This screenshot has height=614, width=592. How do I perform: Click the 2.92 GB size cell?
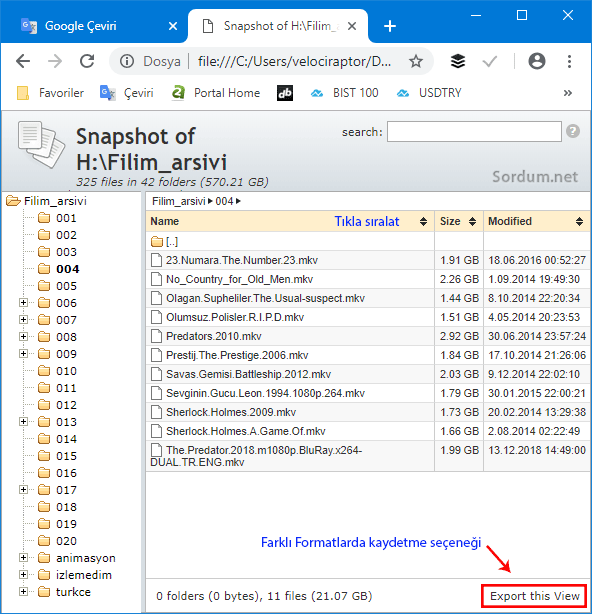point(459,336)
